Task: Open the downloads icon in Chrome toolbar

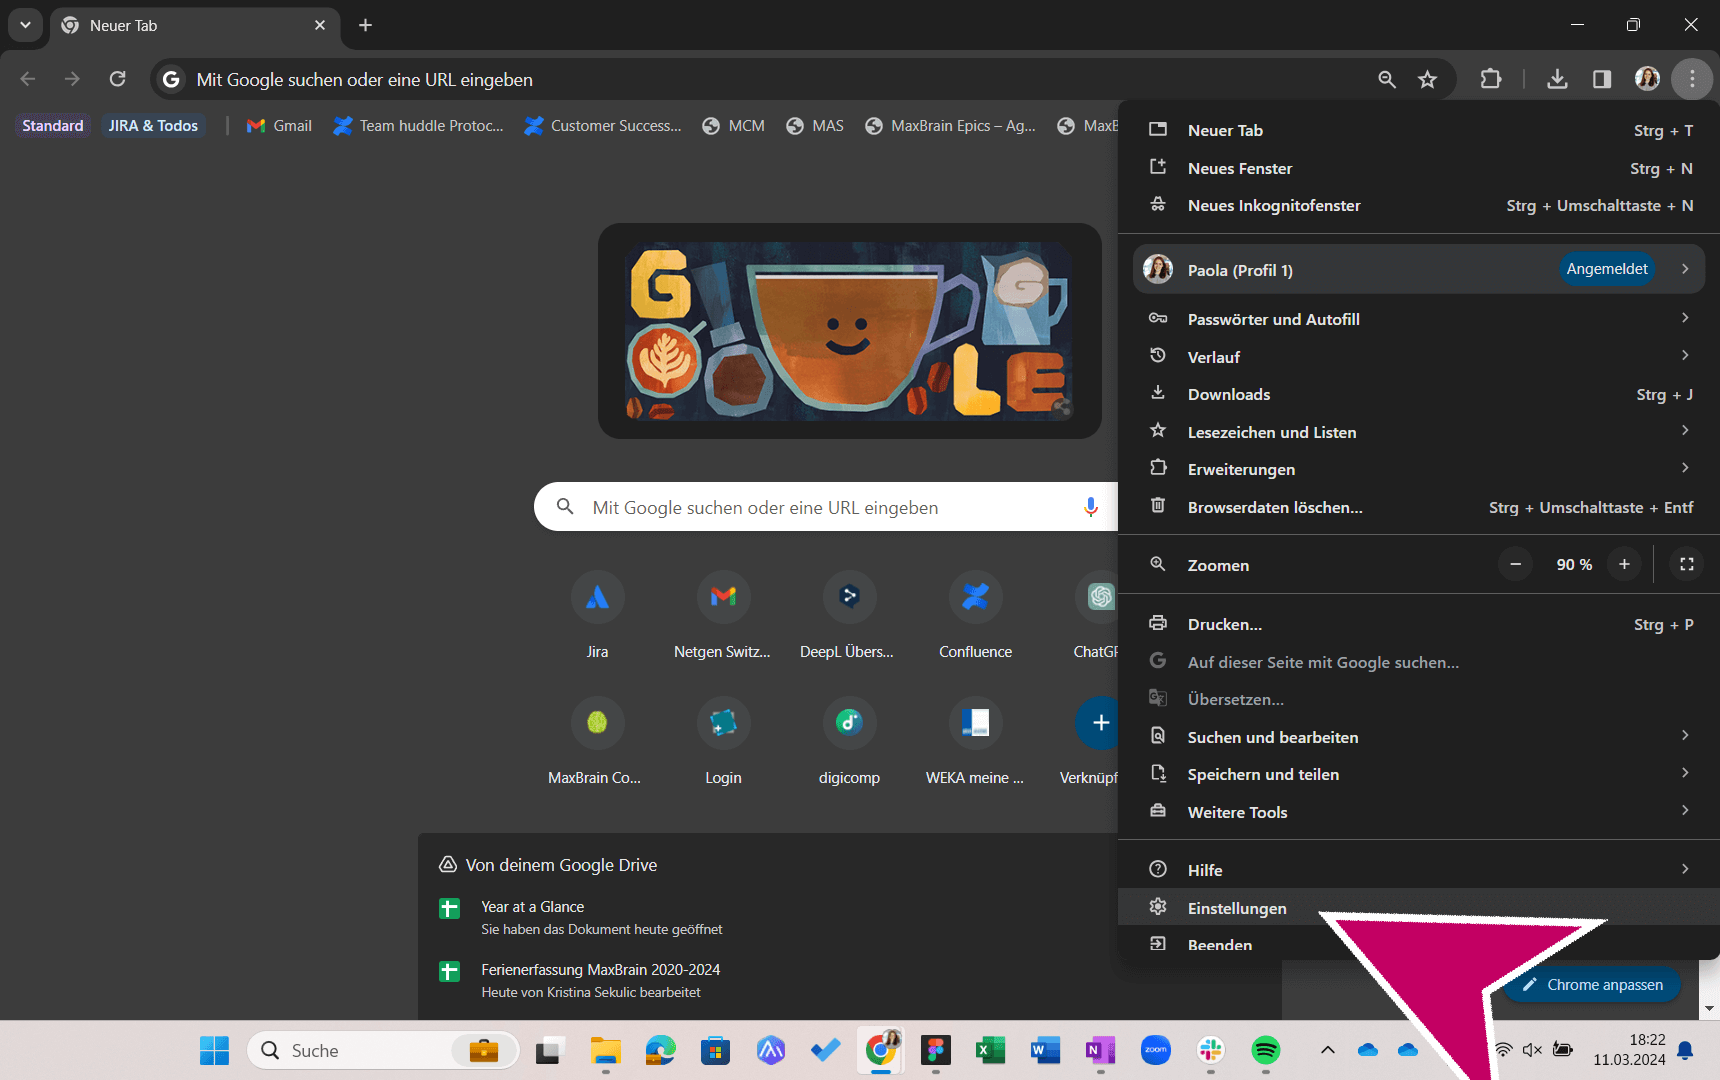Action: tap(1557, 79)
